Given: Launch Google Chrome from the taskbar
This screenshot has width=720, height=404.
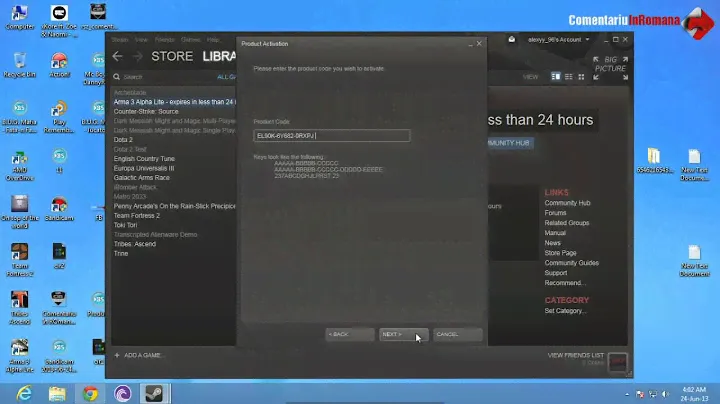Looking at the screenshot, I should point(90,391).
